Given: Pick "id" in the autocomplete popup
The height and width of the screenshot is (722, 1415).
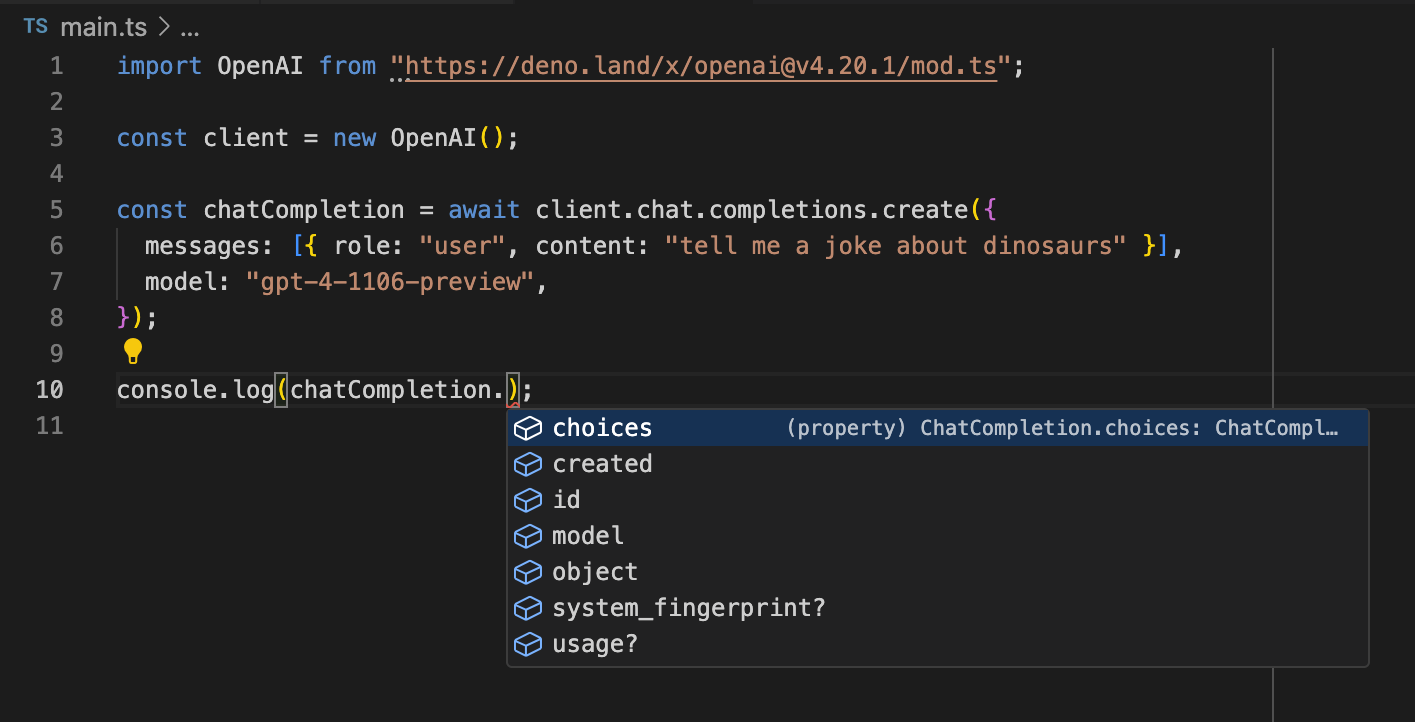Looking at the screenshot, I should 567,499.
